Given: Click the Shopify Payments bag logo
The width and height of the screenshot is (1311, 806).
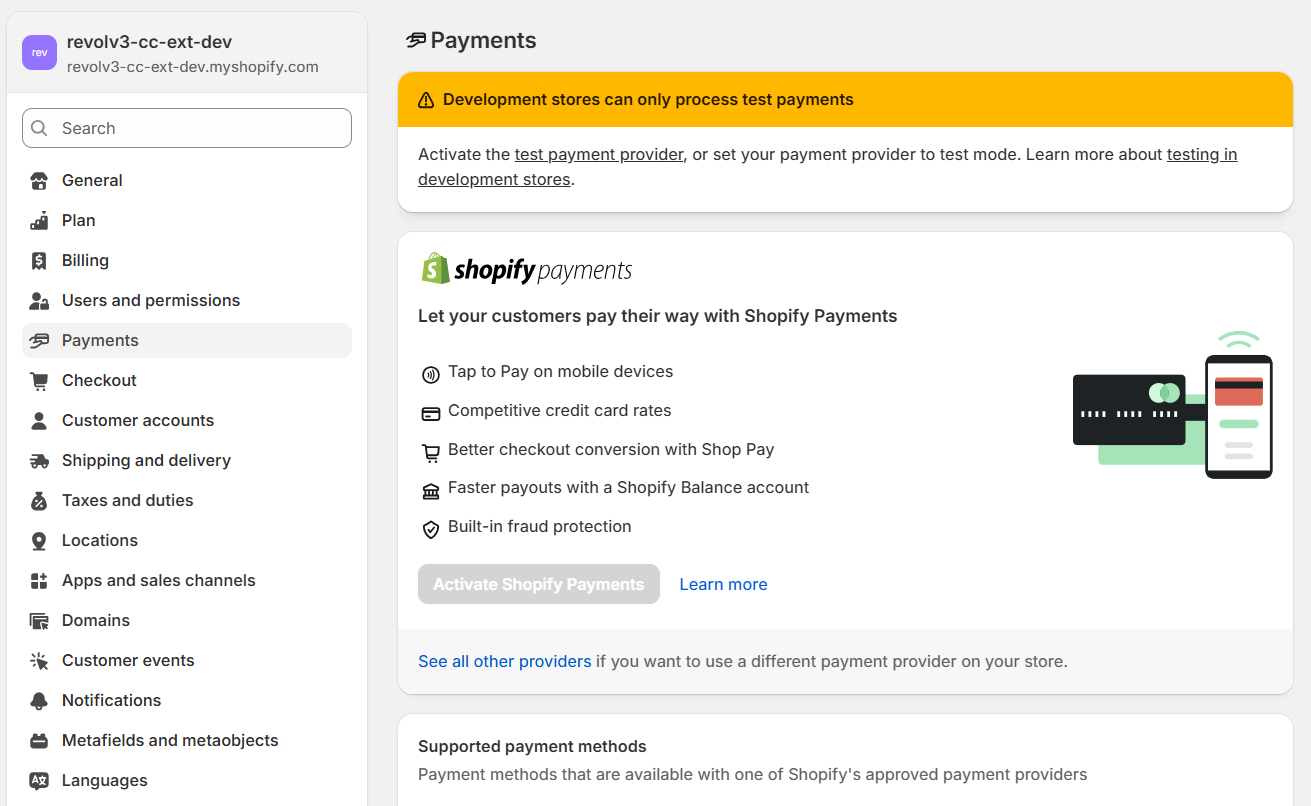Looking at the screenshot, I should 433,267.
